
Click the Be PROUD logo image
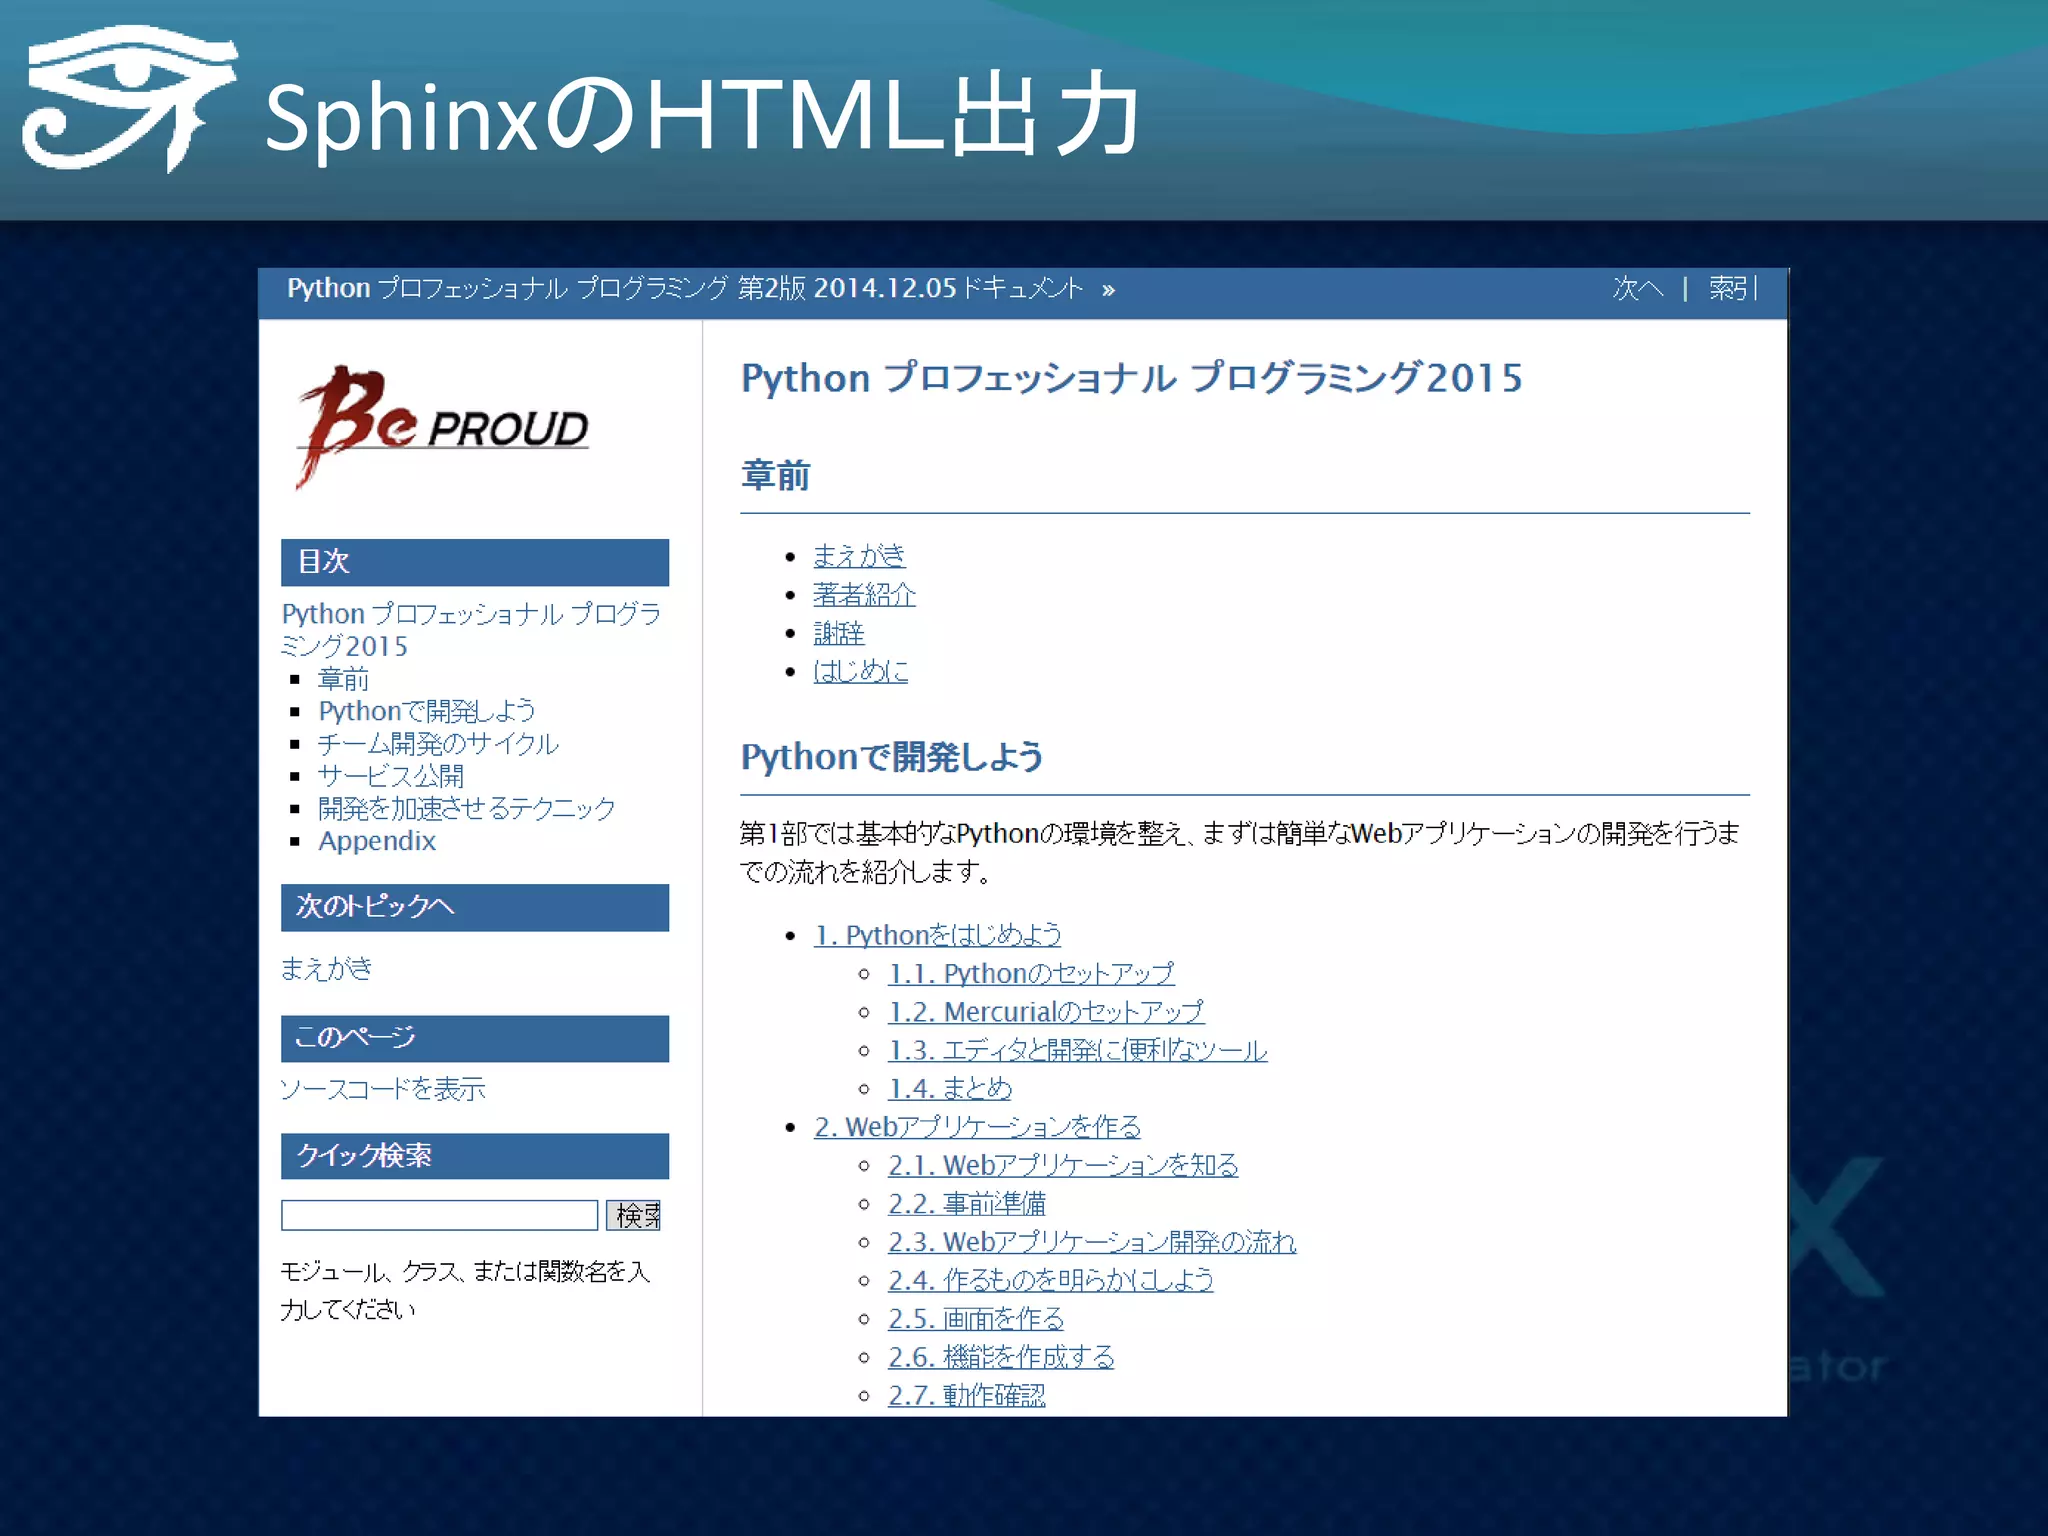442,427
